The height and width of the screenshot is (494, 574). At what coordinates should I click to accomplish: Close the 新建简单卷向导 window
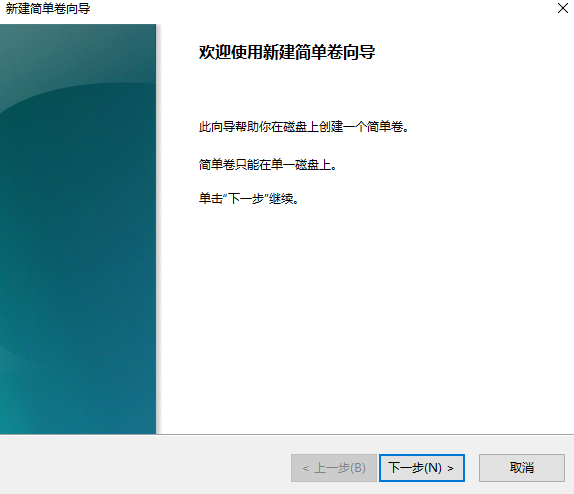563,8
